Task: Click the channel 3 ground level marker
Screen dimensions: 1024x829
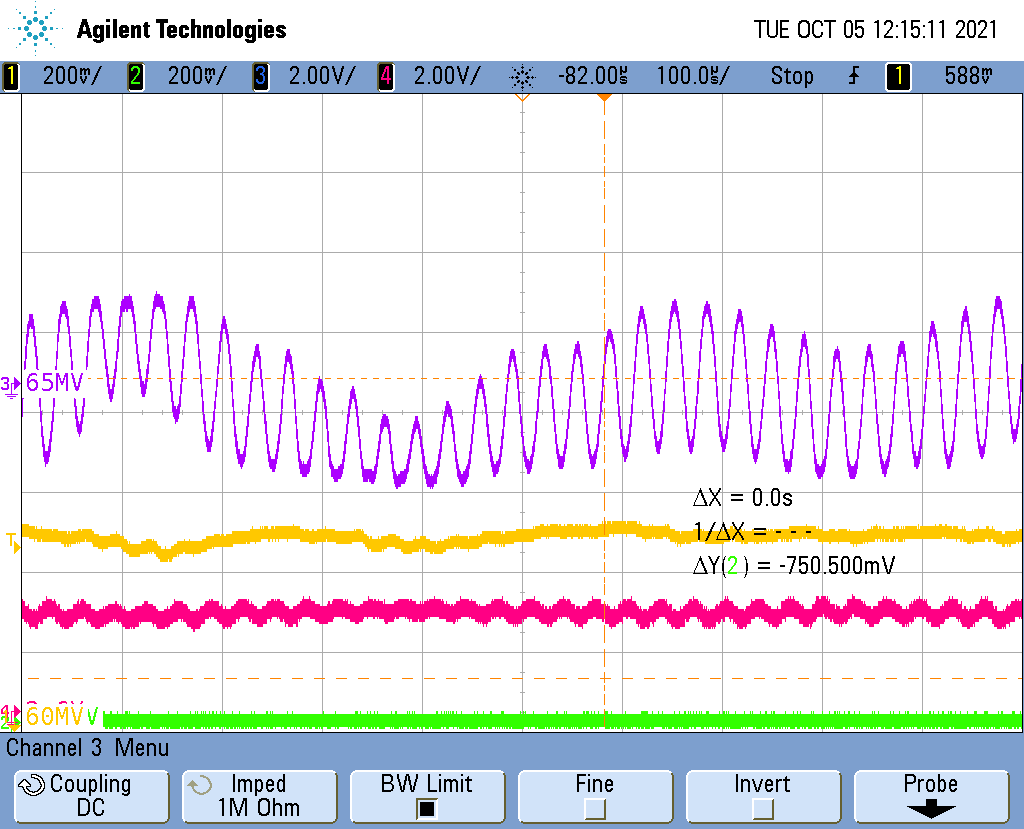Action: 11,386
